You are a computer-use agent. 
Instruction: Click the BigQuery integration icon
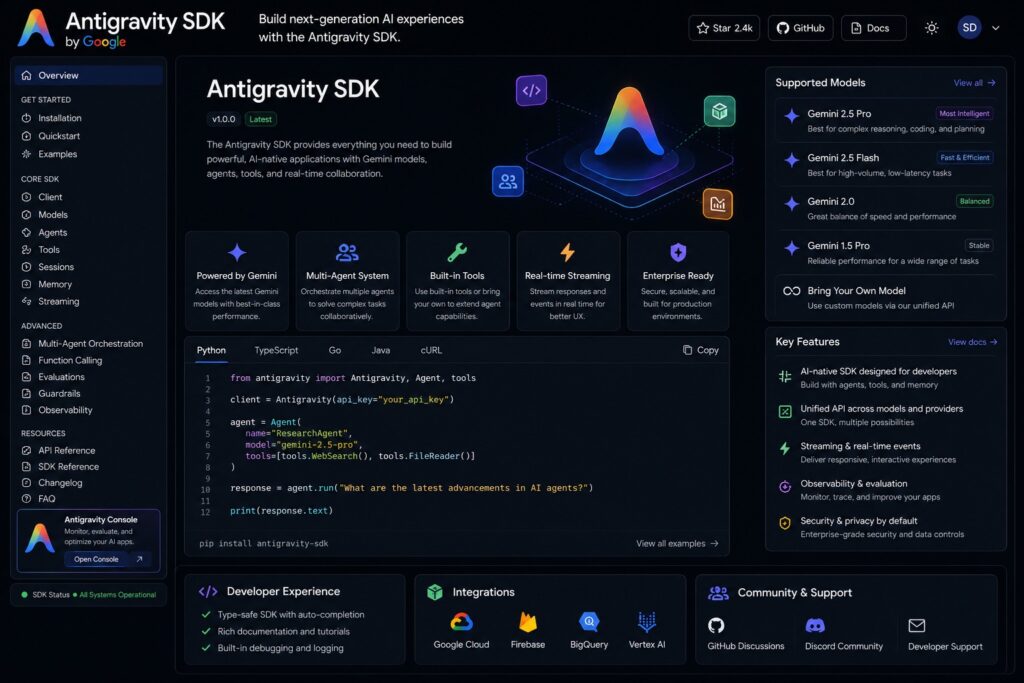589,622
